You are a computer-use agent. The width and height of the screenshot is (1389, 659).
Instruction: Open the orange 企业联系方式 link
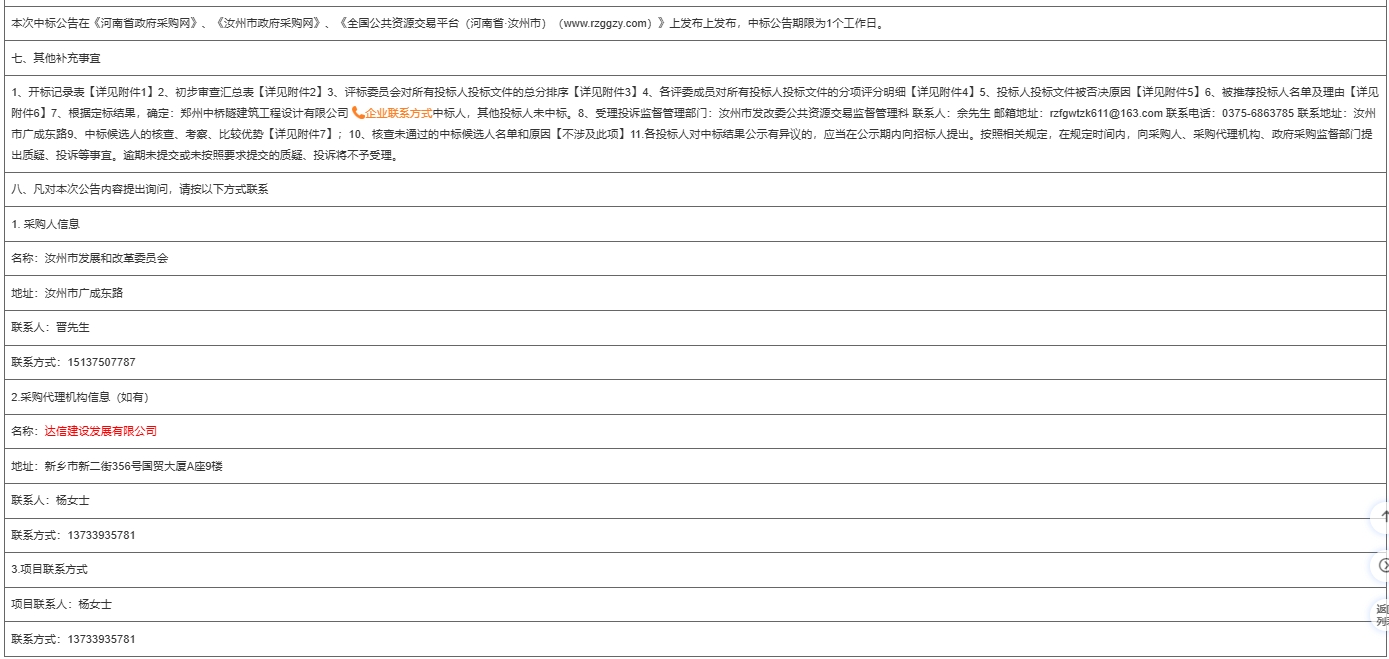click(398, 113)
